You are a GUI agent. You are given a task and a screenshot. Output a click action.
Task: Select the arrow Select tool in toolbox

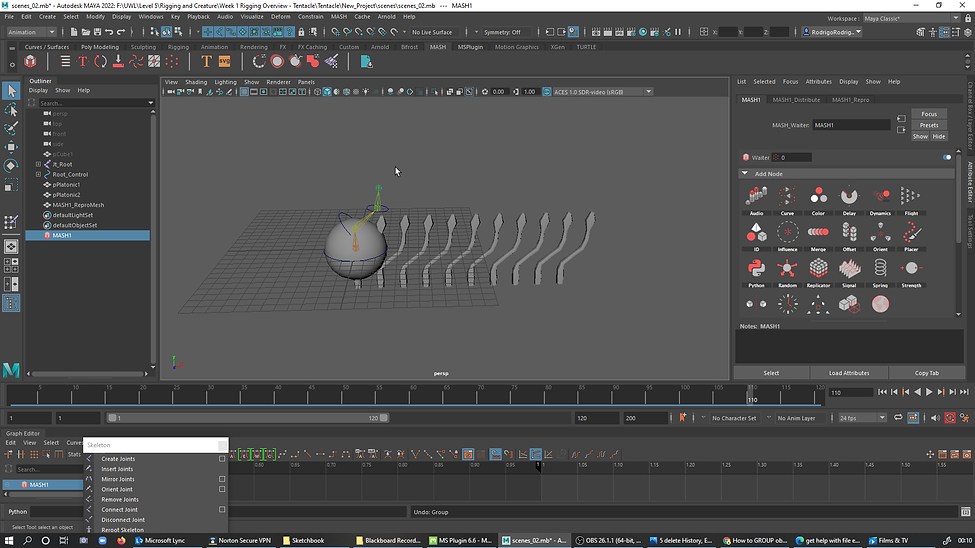click(x=11, y=91)
